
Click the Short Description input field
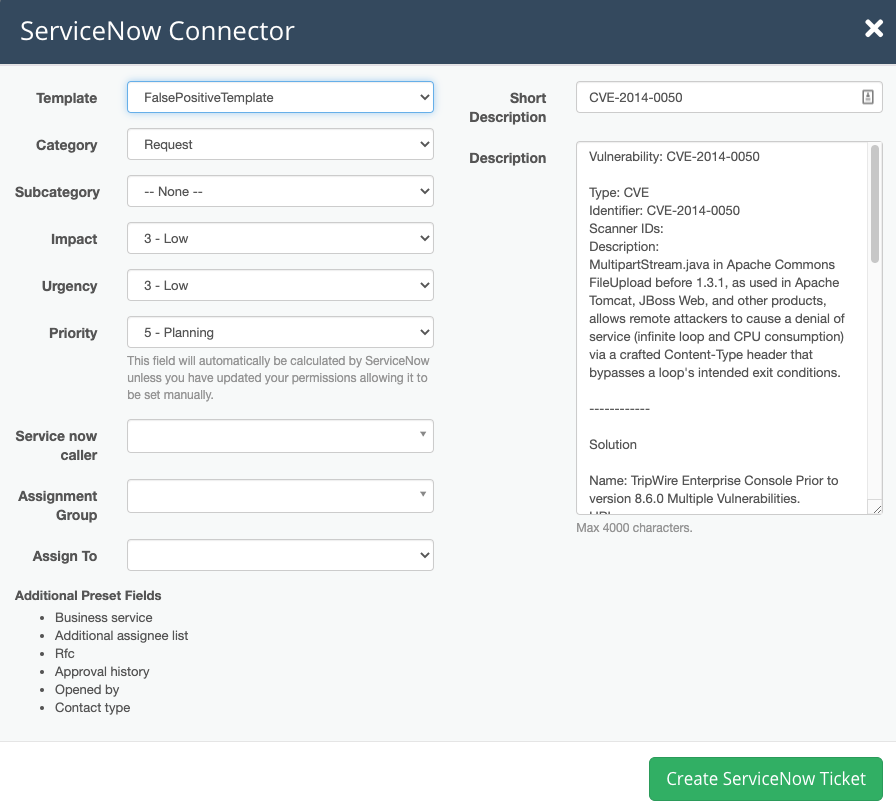point(729,97)
